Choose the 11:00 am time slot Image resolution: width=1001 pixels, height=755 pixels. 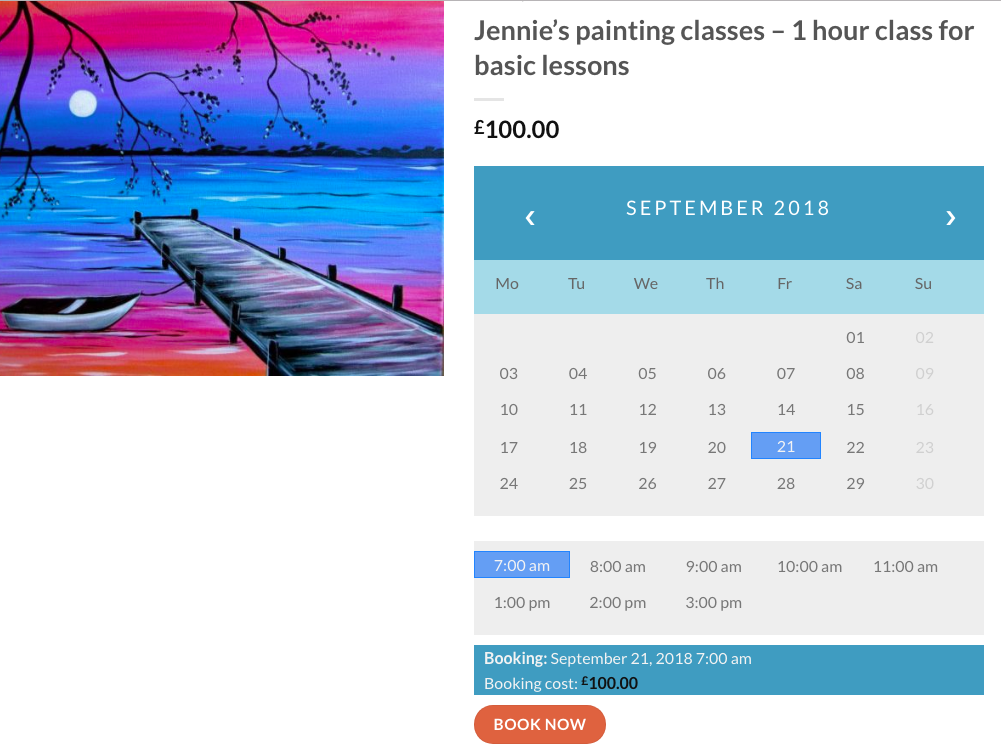pyautogui.click(x=905, y=566)
